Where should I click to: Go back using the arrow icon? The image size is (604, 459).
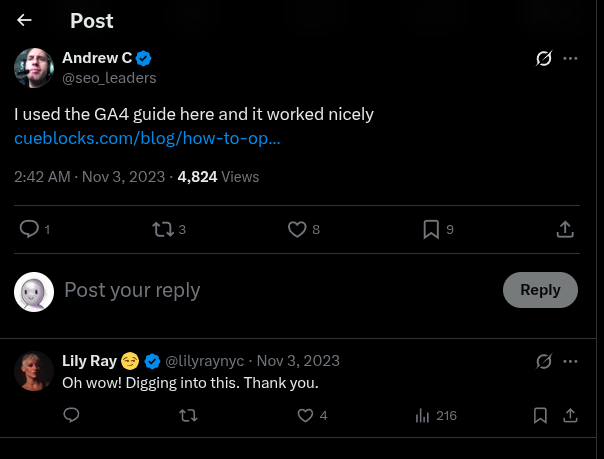(x=25, y=20)
